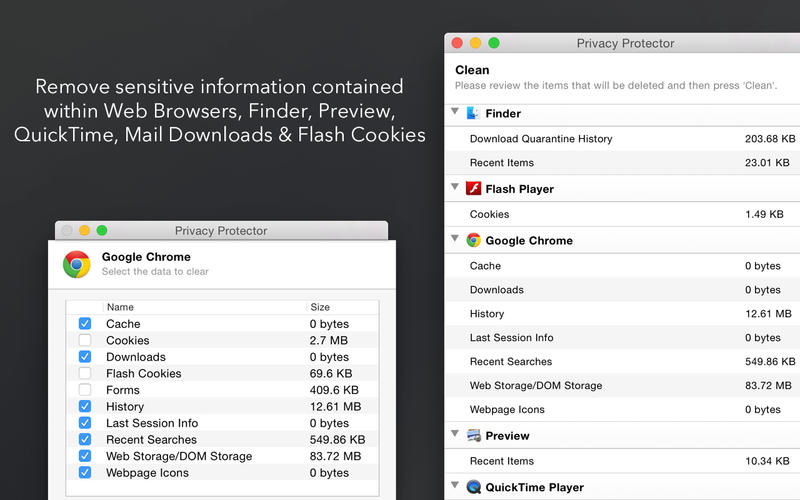The width and height of the screenshot is (800, 500).
Task: Click the Preview app icon in Clean list
Action: 473,436
